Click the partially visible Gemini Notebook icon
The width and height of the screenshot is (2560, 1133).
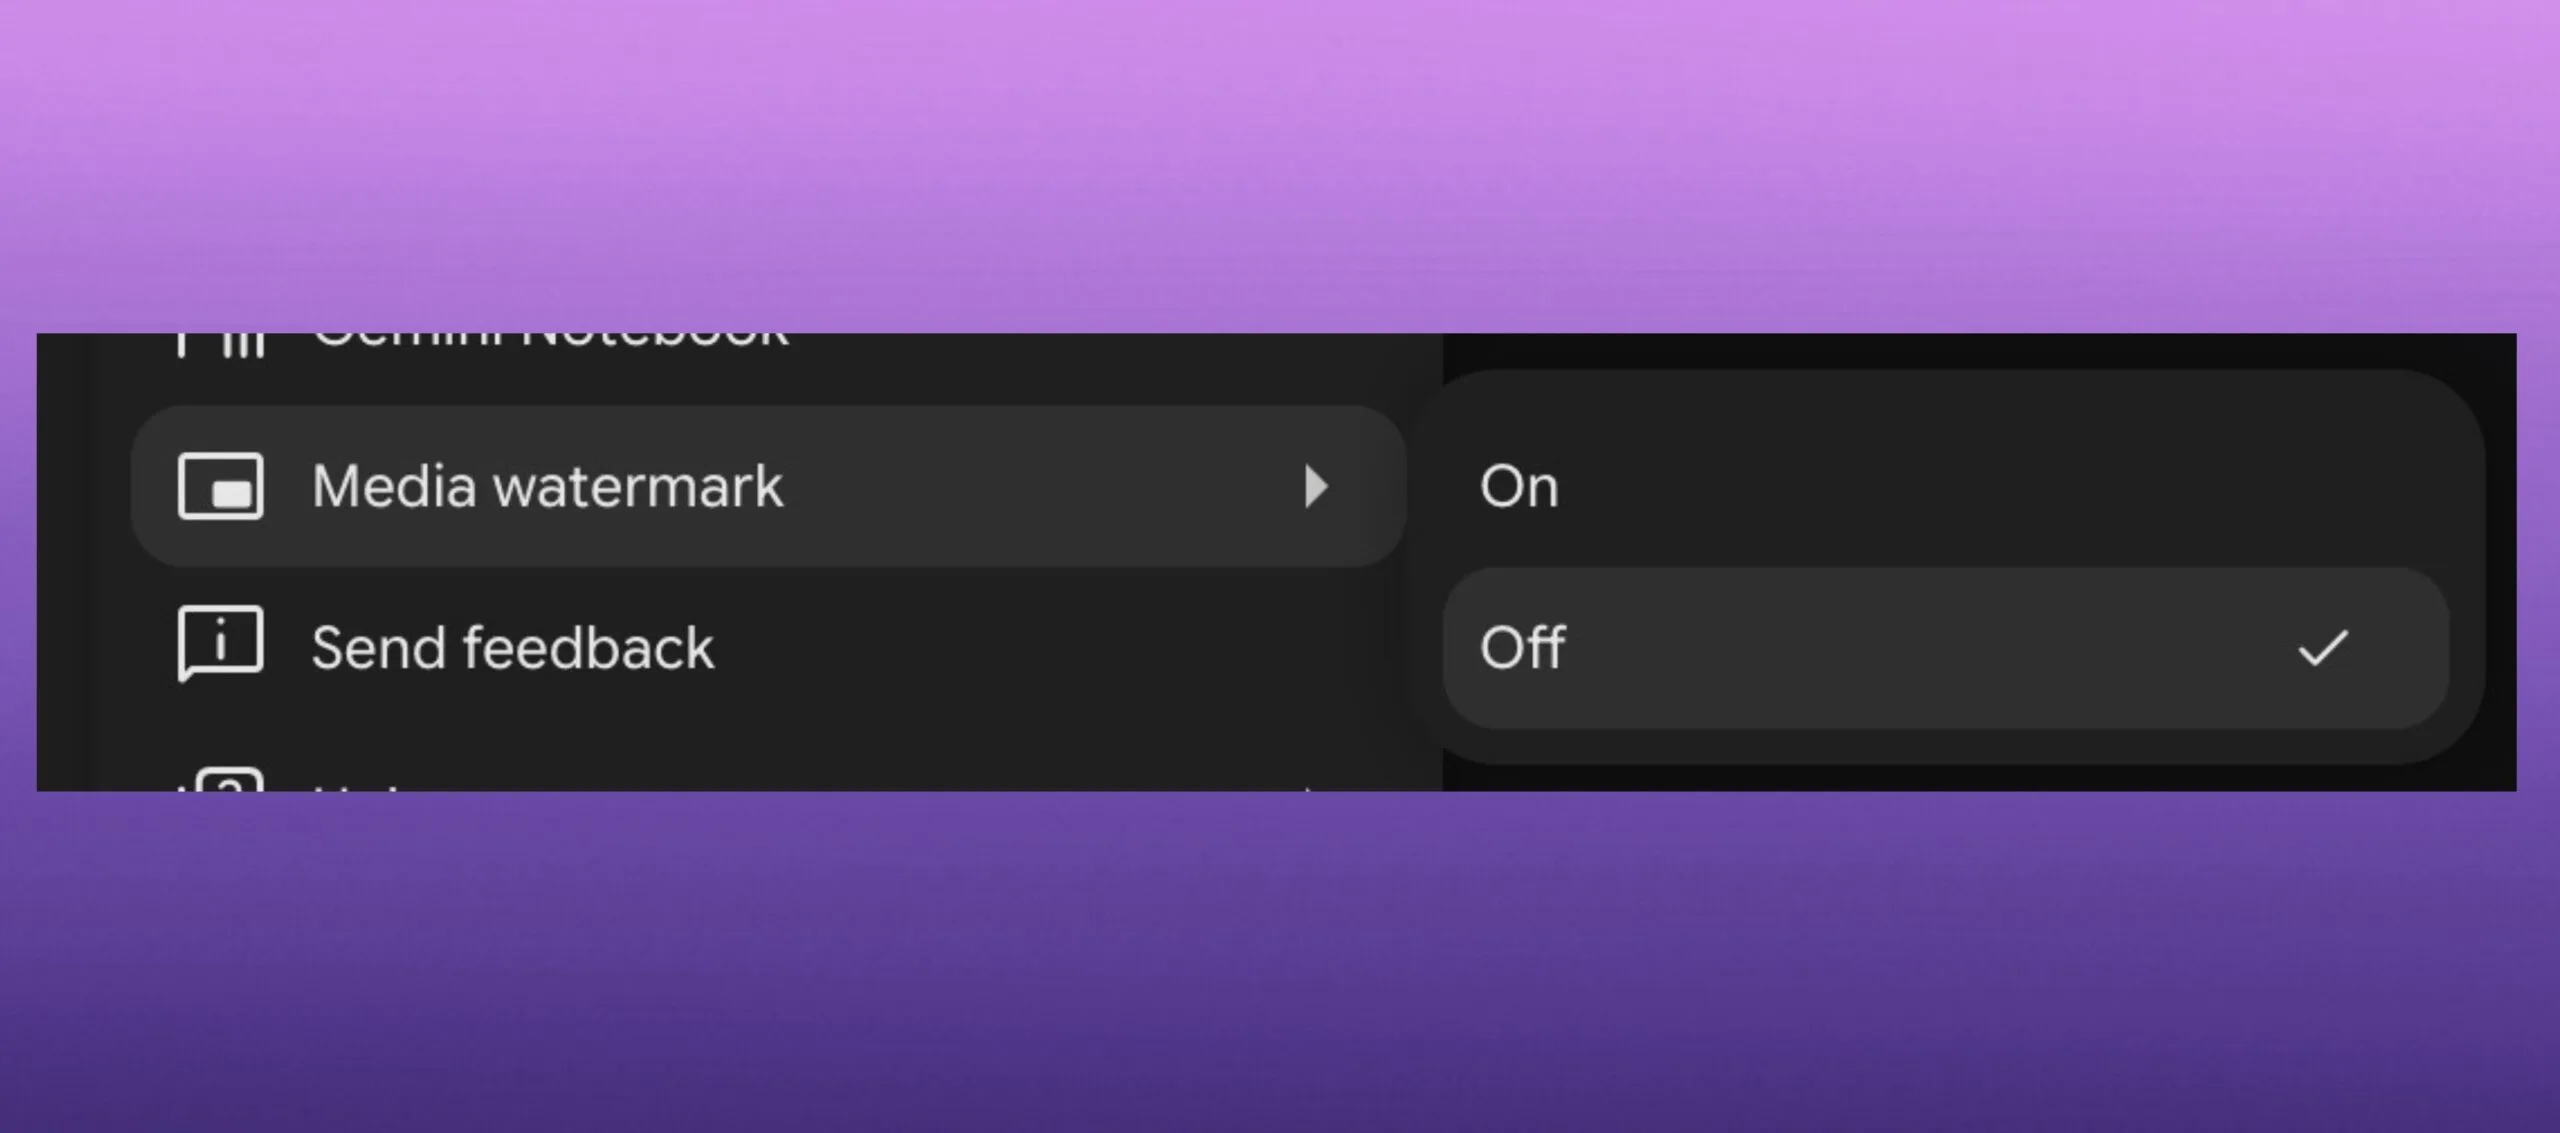point(221,345)
